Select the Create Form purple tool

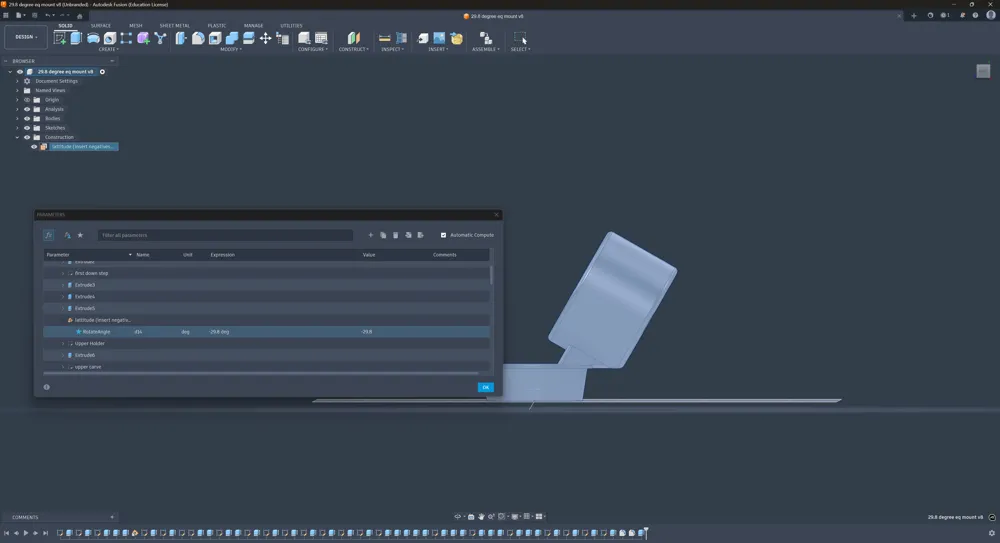(143, 38)
